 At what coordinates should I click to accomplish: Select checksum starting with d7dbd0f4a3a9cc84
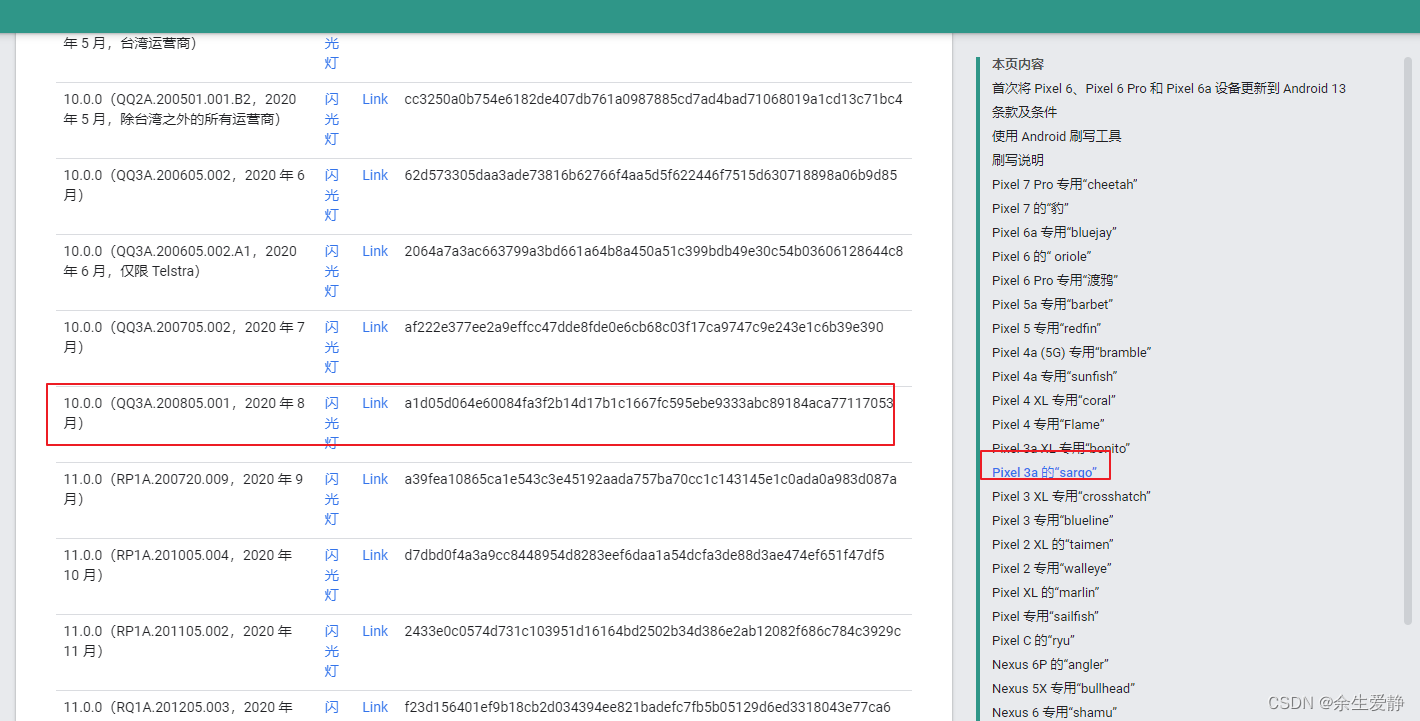tap(644, 555)
